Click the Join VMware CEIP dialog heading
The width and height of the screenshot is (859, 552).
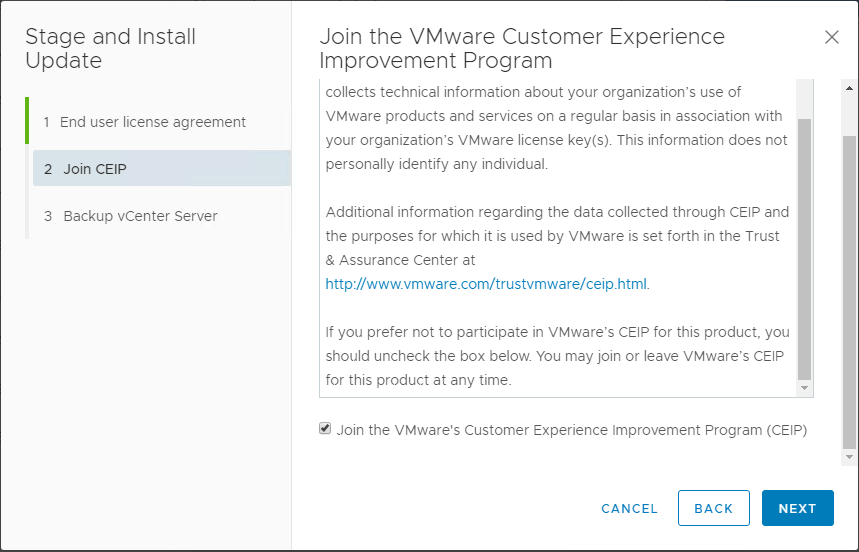521,49
